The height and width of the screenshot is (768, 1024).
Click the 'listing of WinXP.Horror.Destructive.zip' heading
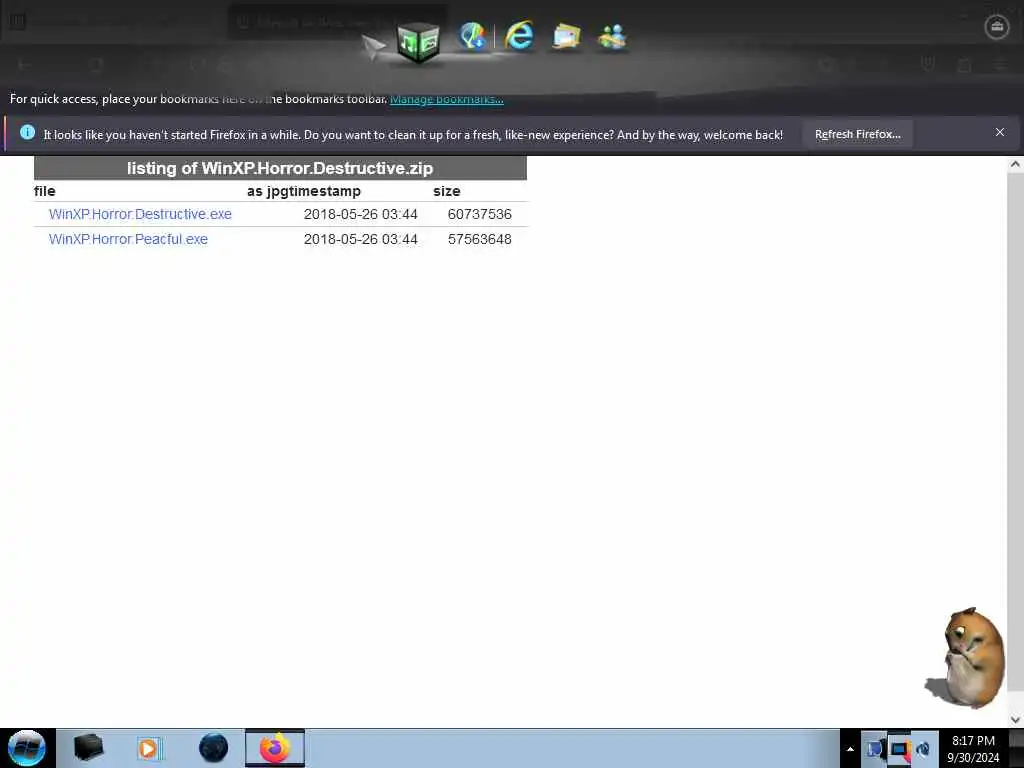point(280,168)
